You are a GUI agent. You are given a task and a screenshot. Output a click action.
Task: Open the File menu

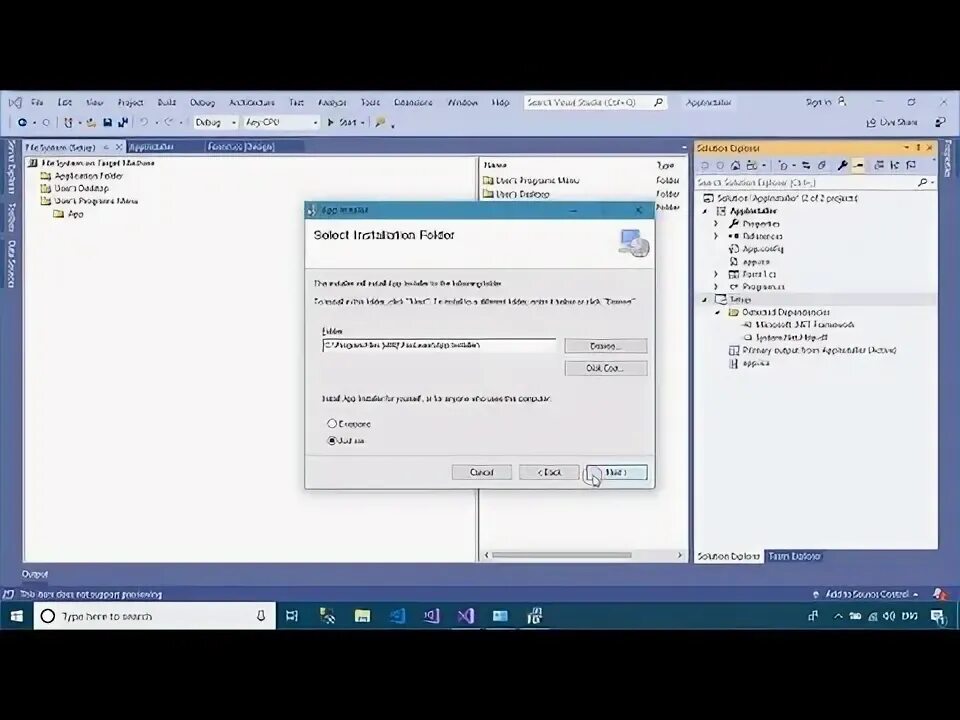37,102
